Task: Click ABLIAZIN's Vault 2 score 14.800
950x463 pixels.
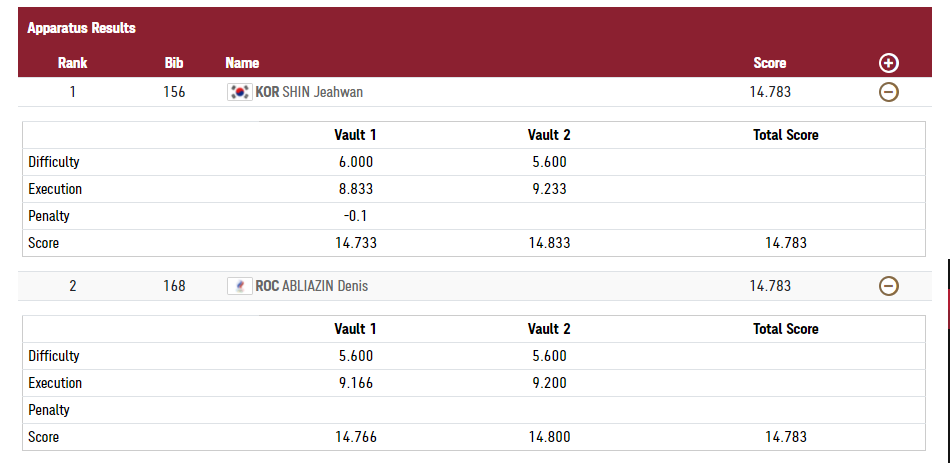Action: (547, 437)
